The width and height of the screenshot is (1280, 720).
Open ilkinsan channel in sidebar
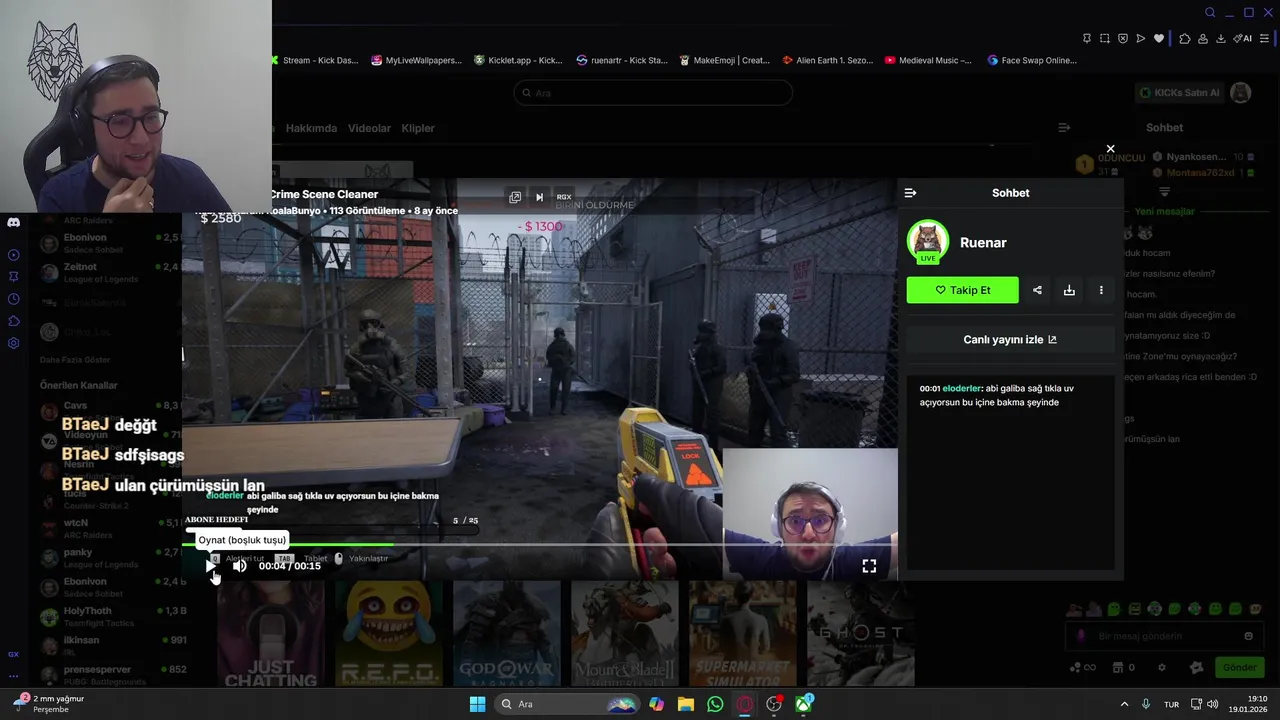tap(110, 645)
